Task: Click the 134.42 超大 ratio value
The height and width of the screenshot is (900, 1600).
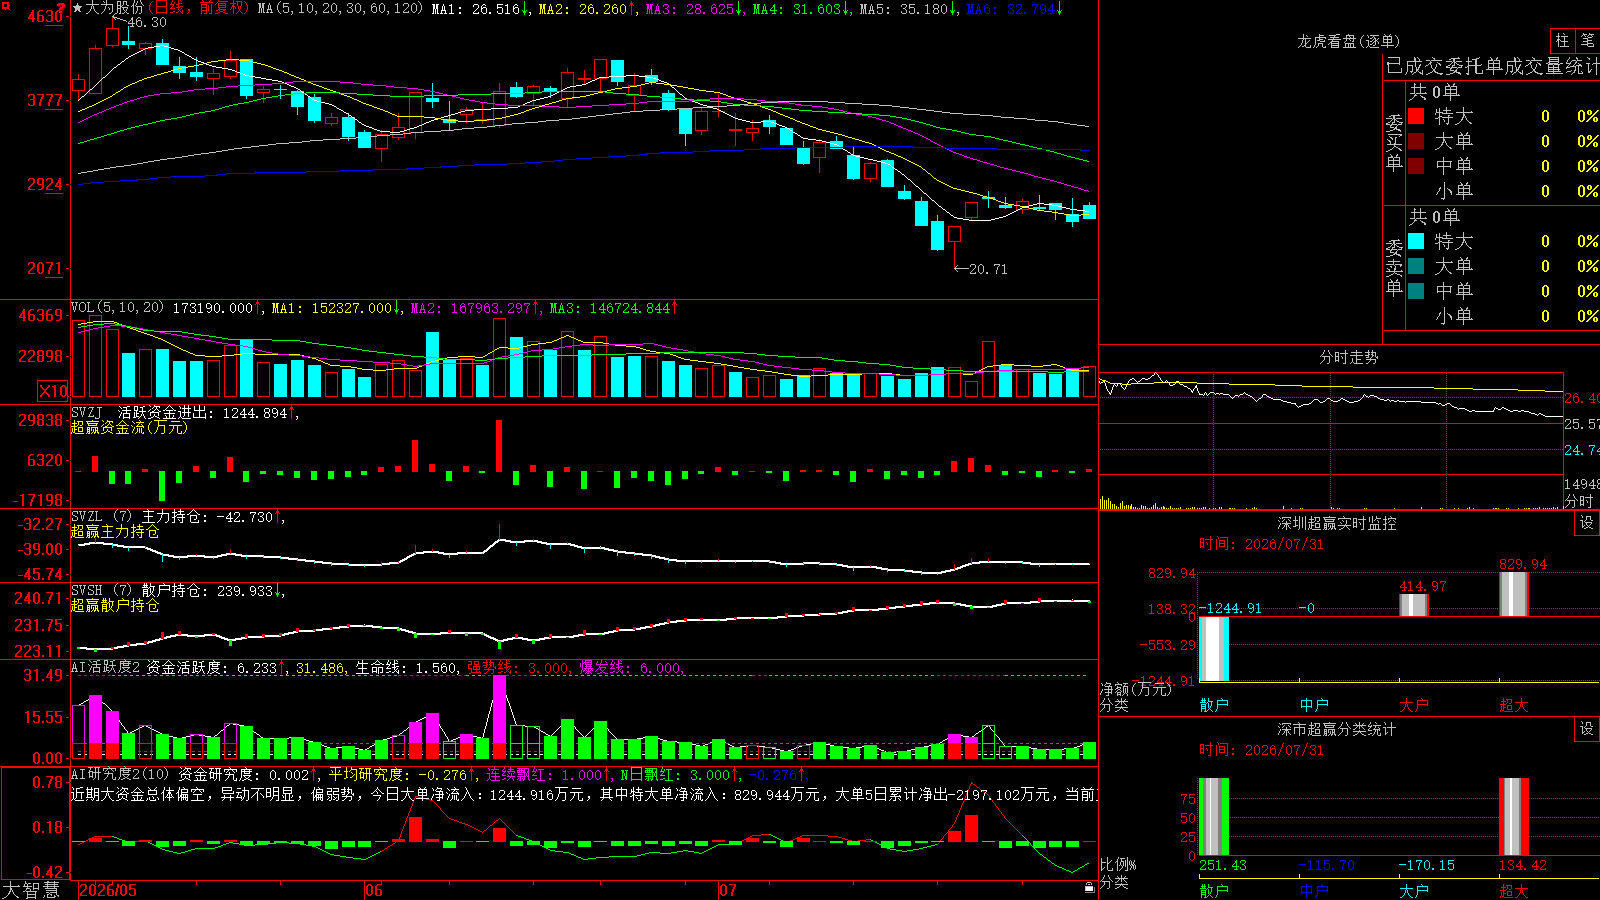Action: point(1523,865)
